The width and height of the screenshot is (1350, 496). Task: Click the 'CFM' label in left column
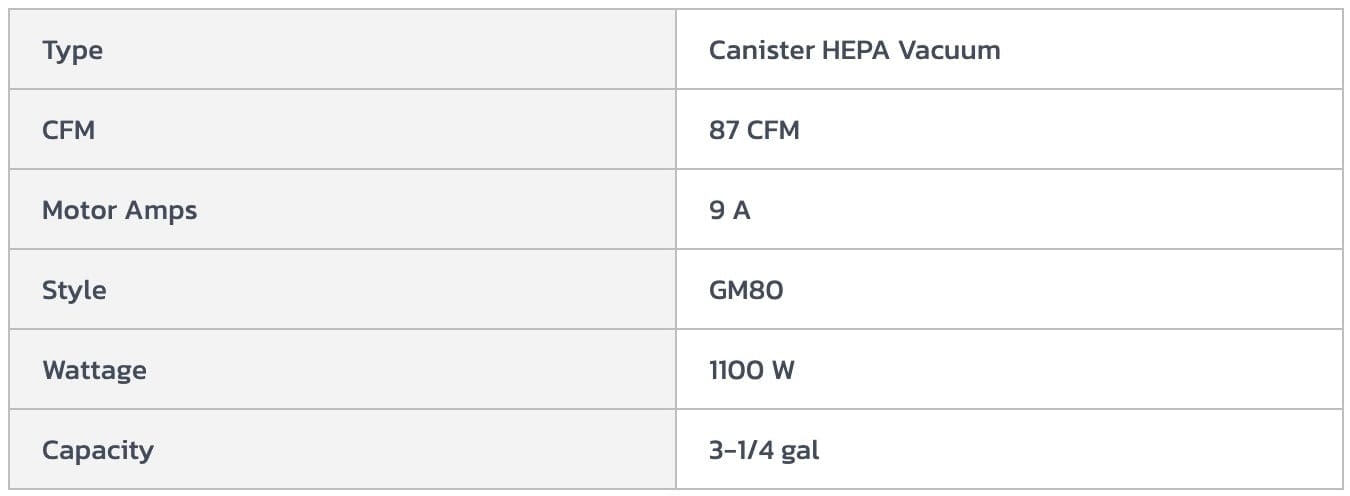(68, 130)
